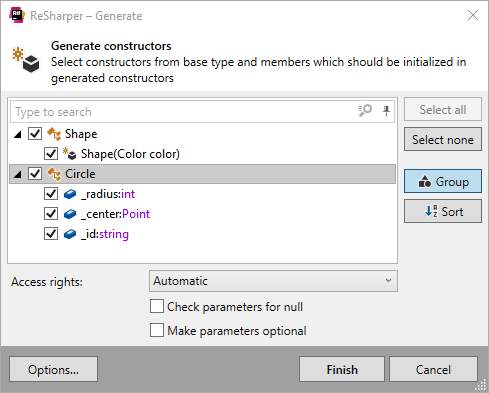Viewport: 489px width, 393px height.
Task: Click the search options magnifier icon
Action: (365, 110)
